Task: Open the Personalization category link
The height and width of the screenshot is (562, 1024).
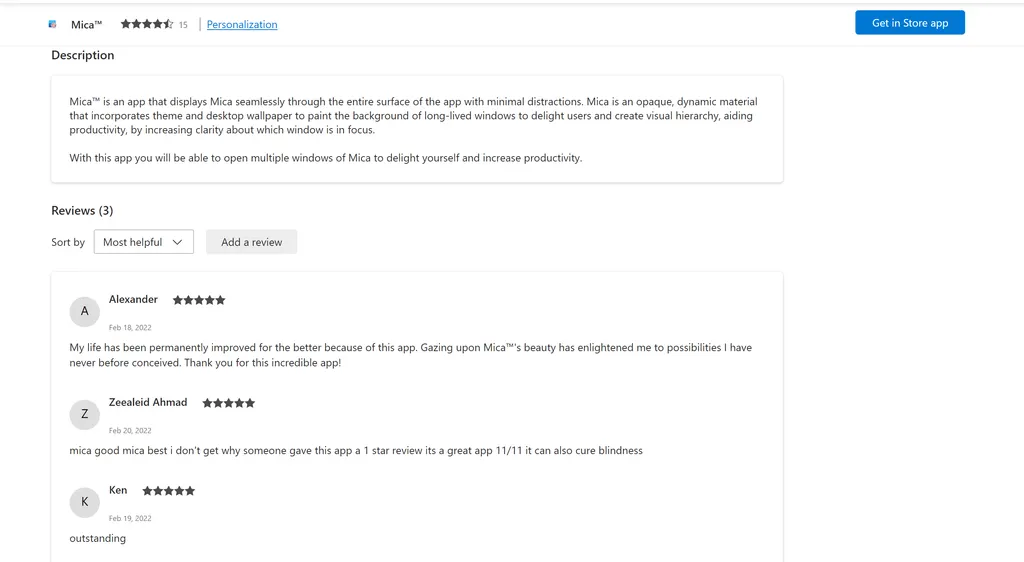Action: (x=242, y=24)
